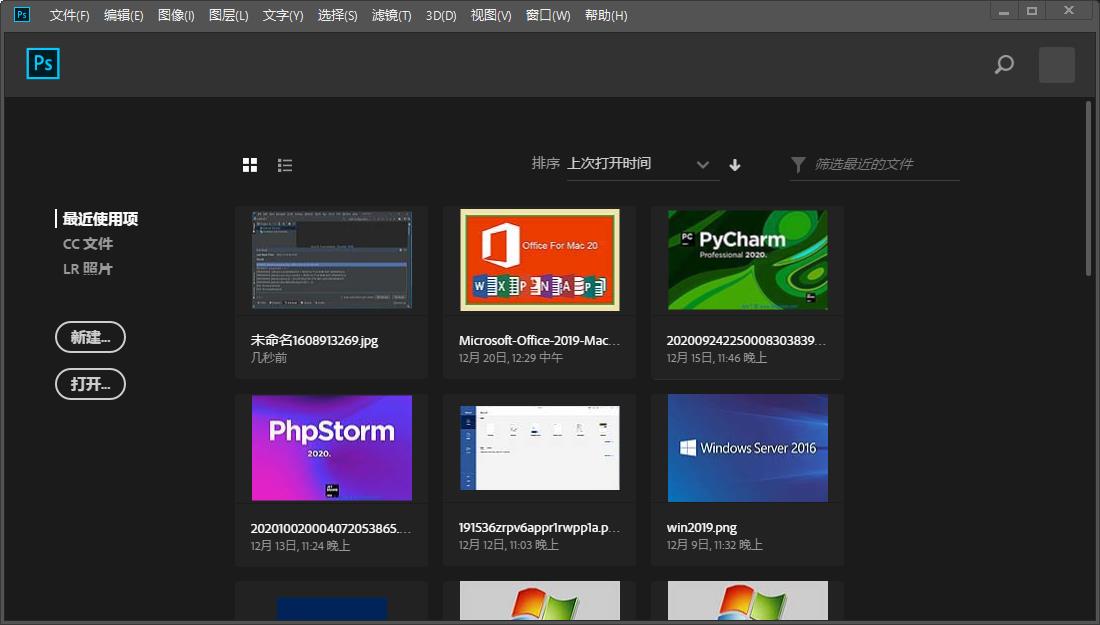The height and width of the screenshot is (625, 1100).
Task: Click file name win2019.png
Action: click(702, 528)
